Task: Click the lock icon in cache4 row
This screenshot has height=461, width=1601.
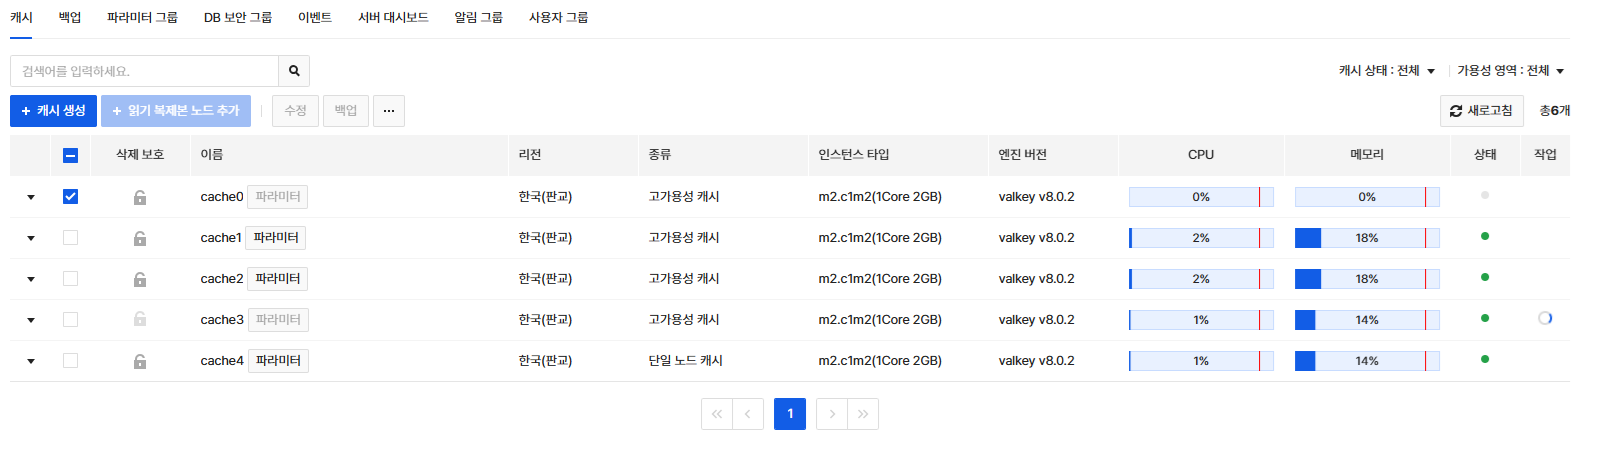Action: click(140, 361)
